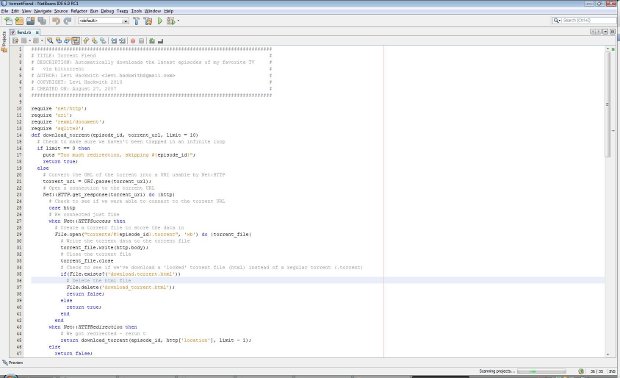Open the debug button dropdown arrow
This screenshot has width=620, height=378.
tap(178, 21)
